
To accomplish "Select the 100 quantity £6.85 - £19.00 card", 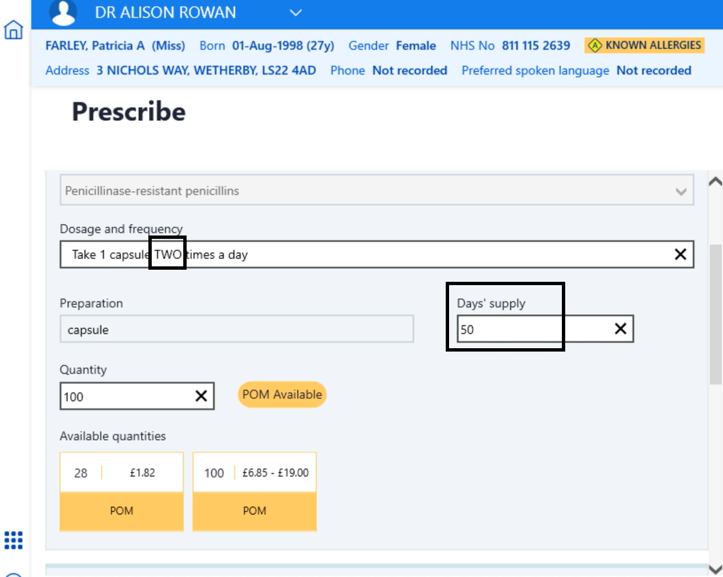I will tap(255, 492).
